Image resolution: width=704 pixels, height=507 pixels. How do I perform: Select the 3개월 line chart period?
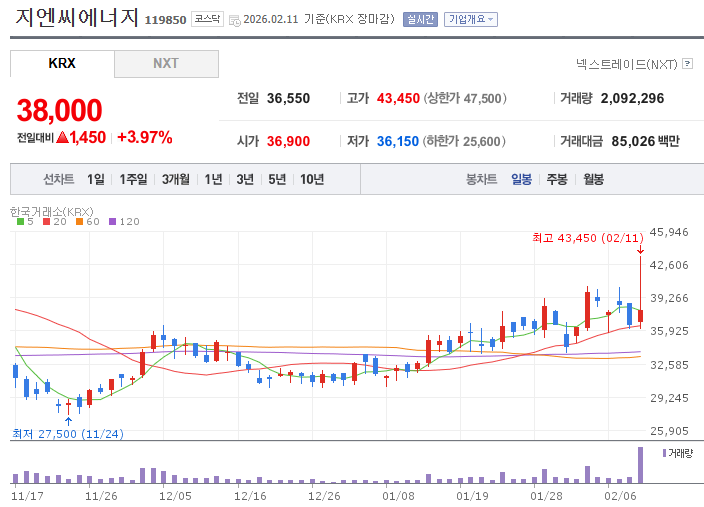tap(176, 180)
